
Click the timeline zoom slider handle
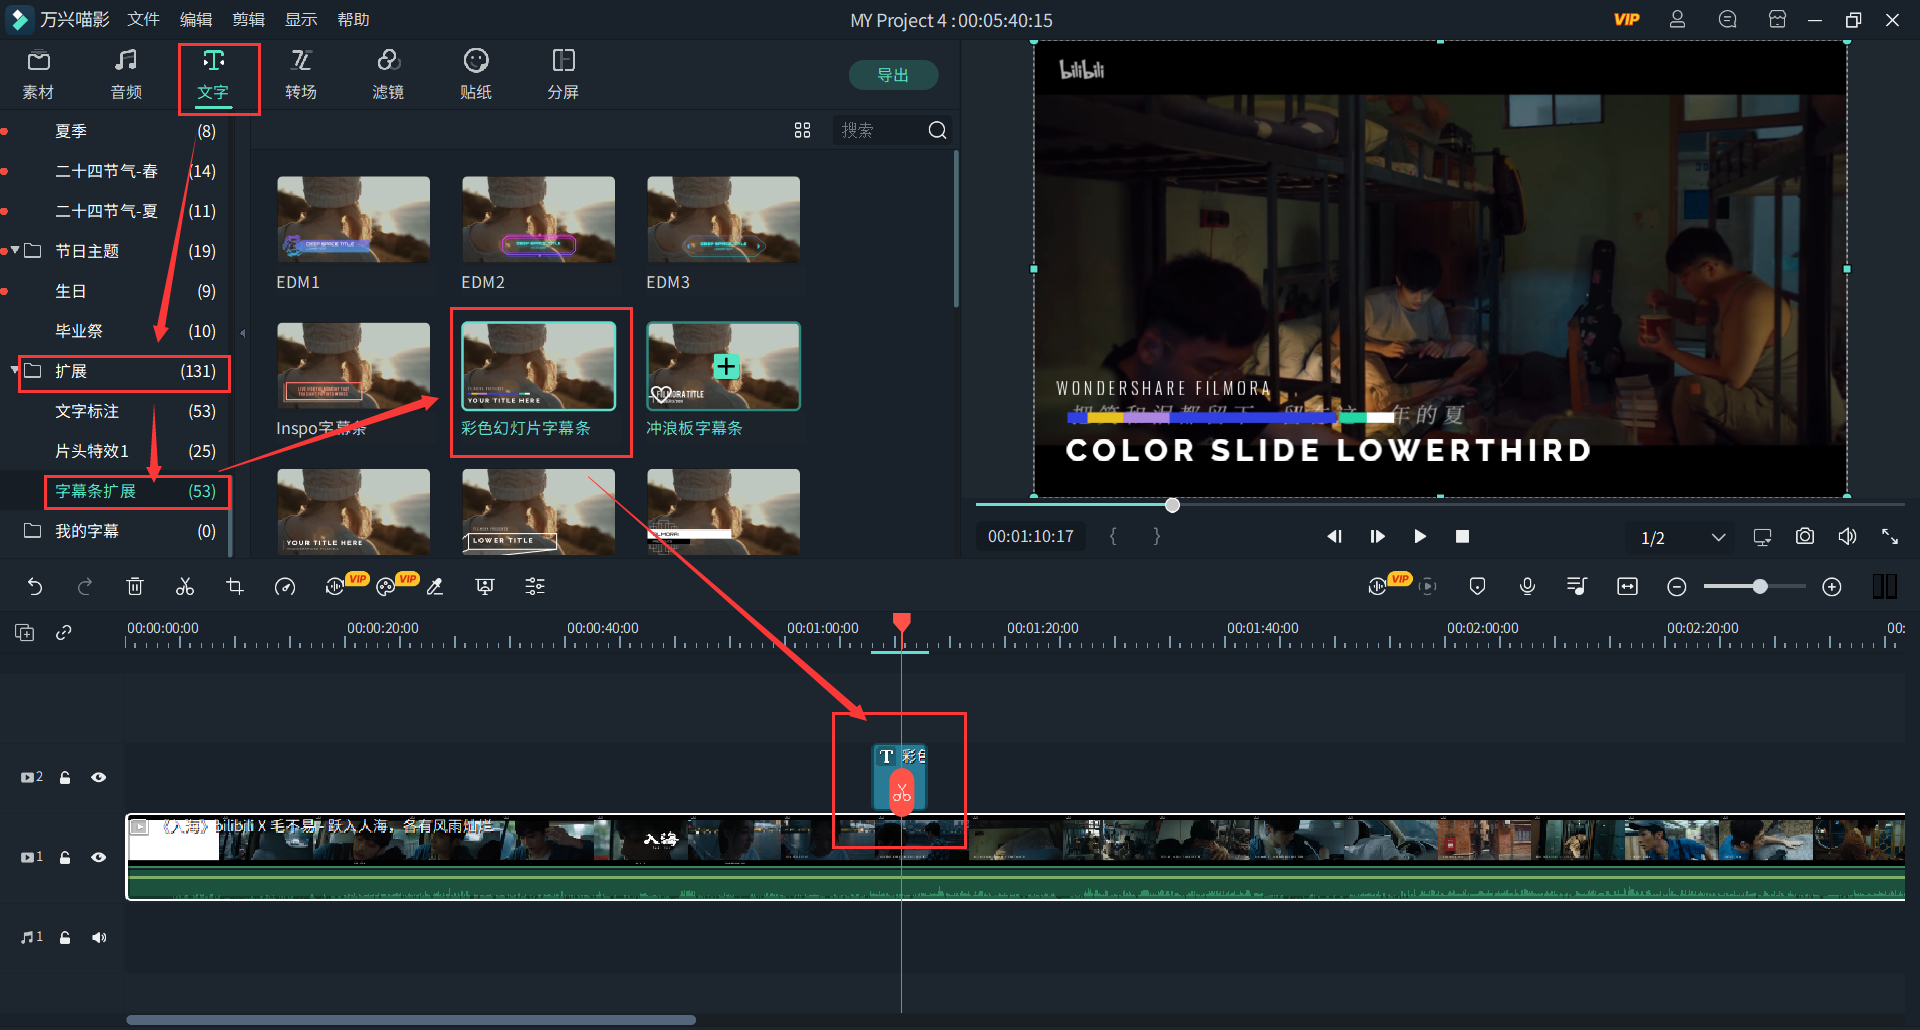pyautogui.click(x=1759, y=587)
